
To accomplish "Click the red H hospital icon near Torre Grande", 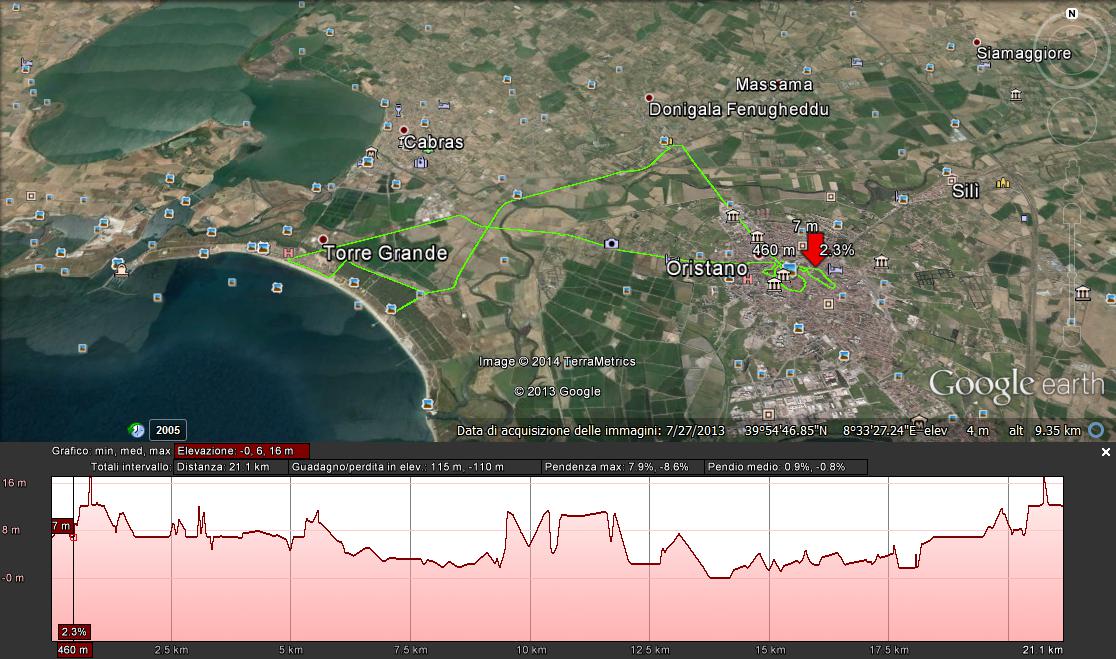I will click(289, 254).
